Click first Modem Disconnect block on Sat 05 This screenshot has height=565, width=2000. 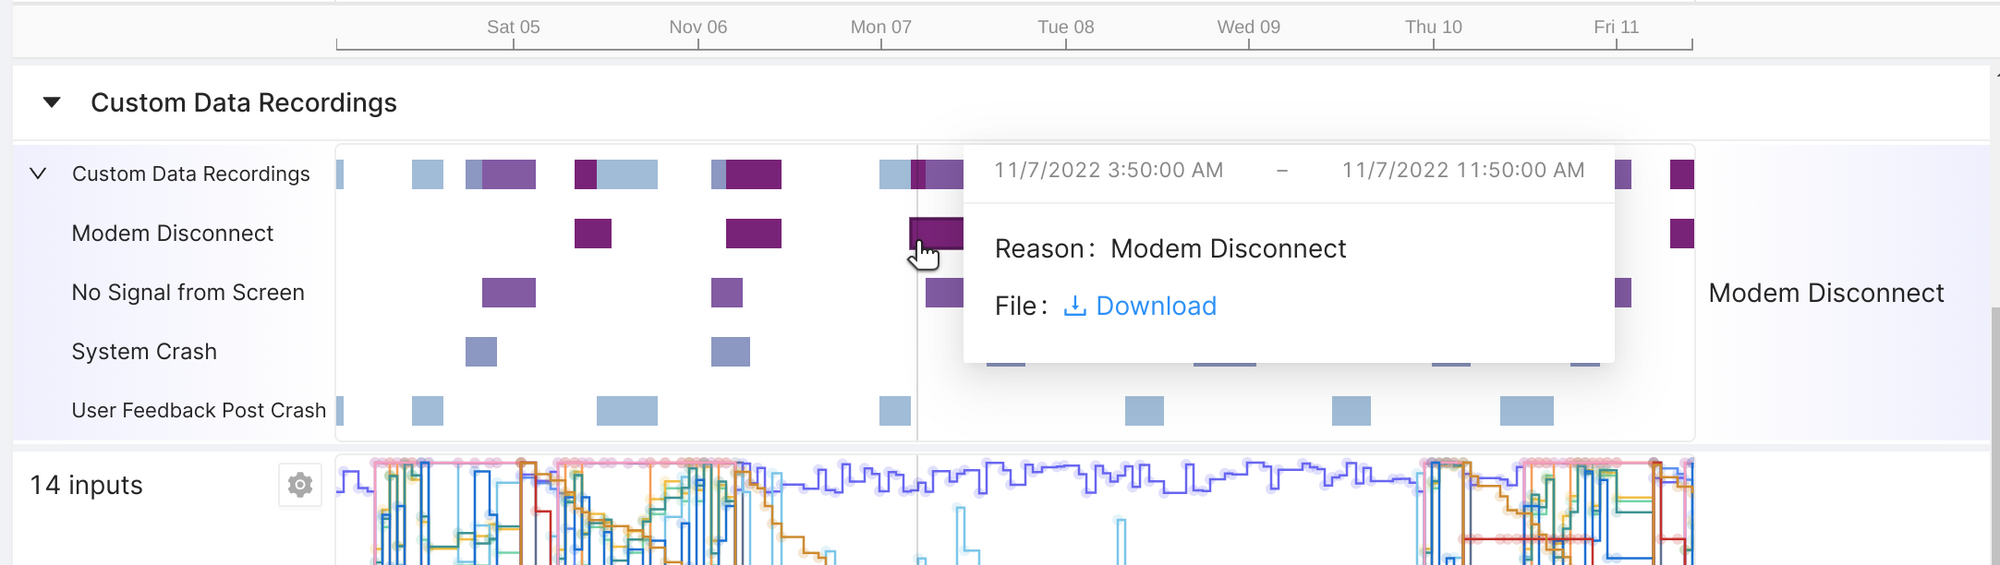click(x=592, y=233)
